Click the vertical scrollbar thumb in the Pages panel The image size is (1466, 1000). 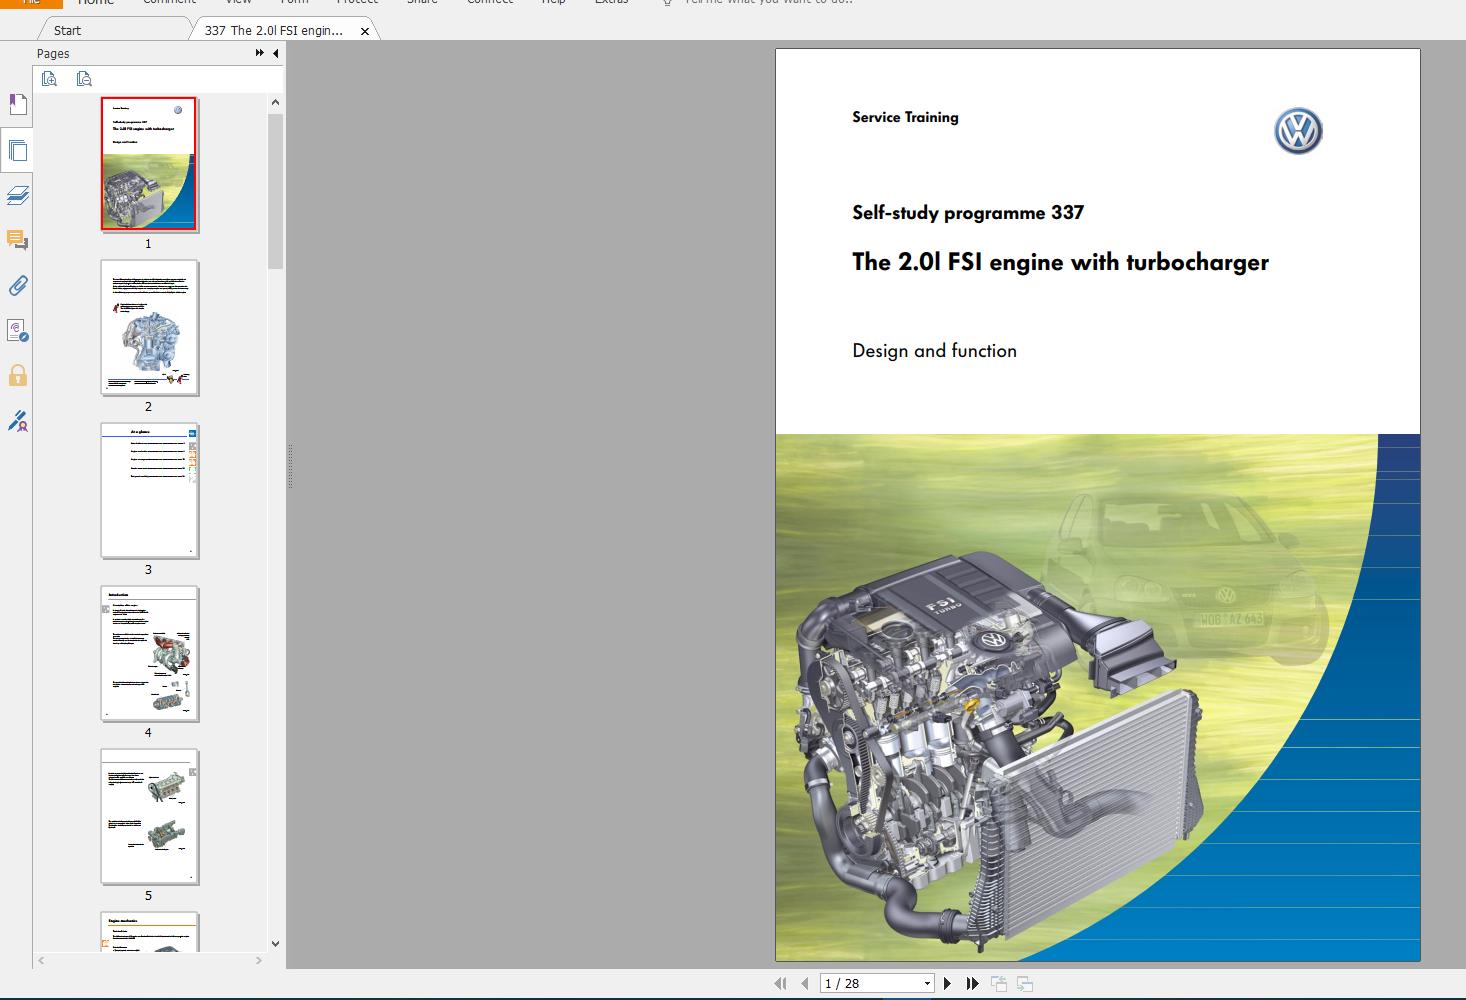[x=276, y=191]
